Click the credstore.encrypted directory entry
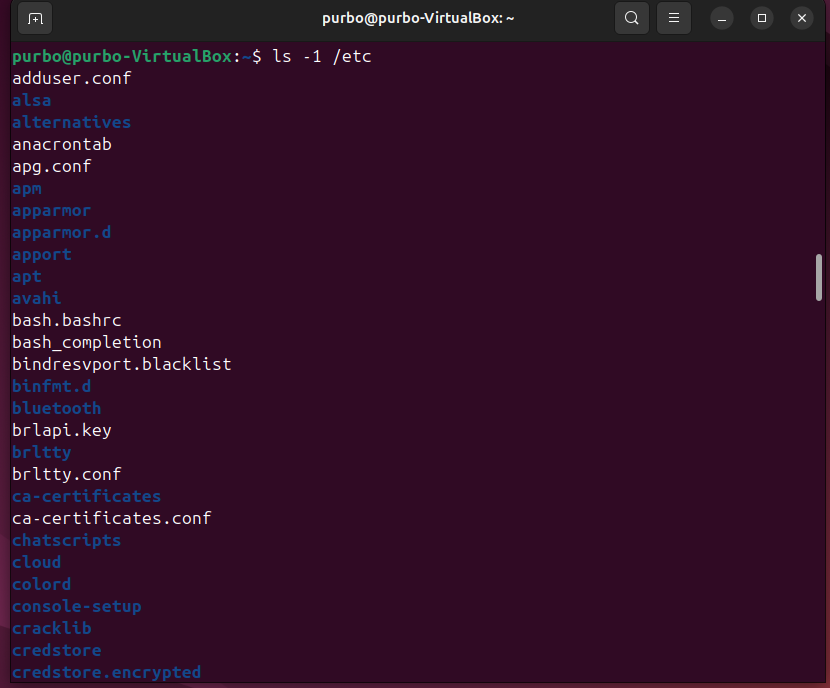This screenshot has width=830, height=688. (106, 672)
